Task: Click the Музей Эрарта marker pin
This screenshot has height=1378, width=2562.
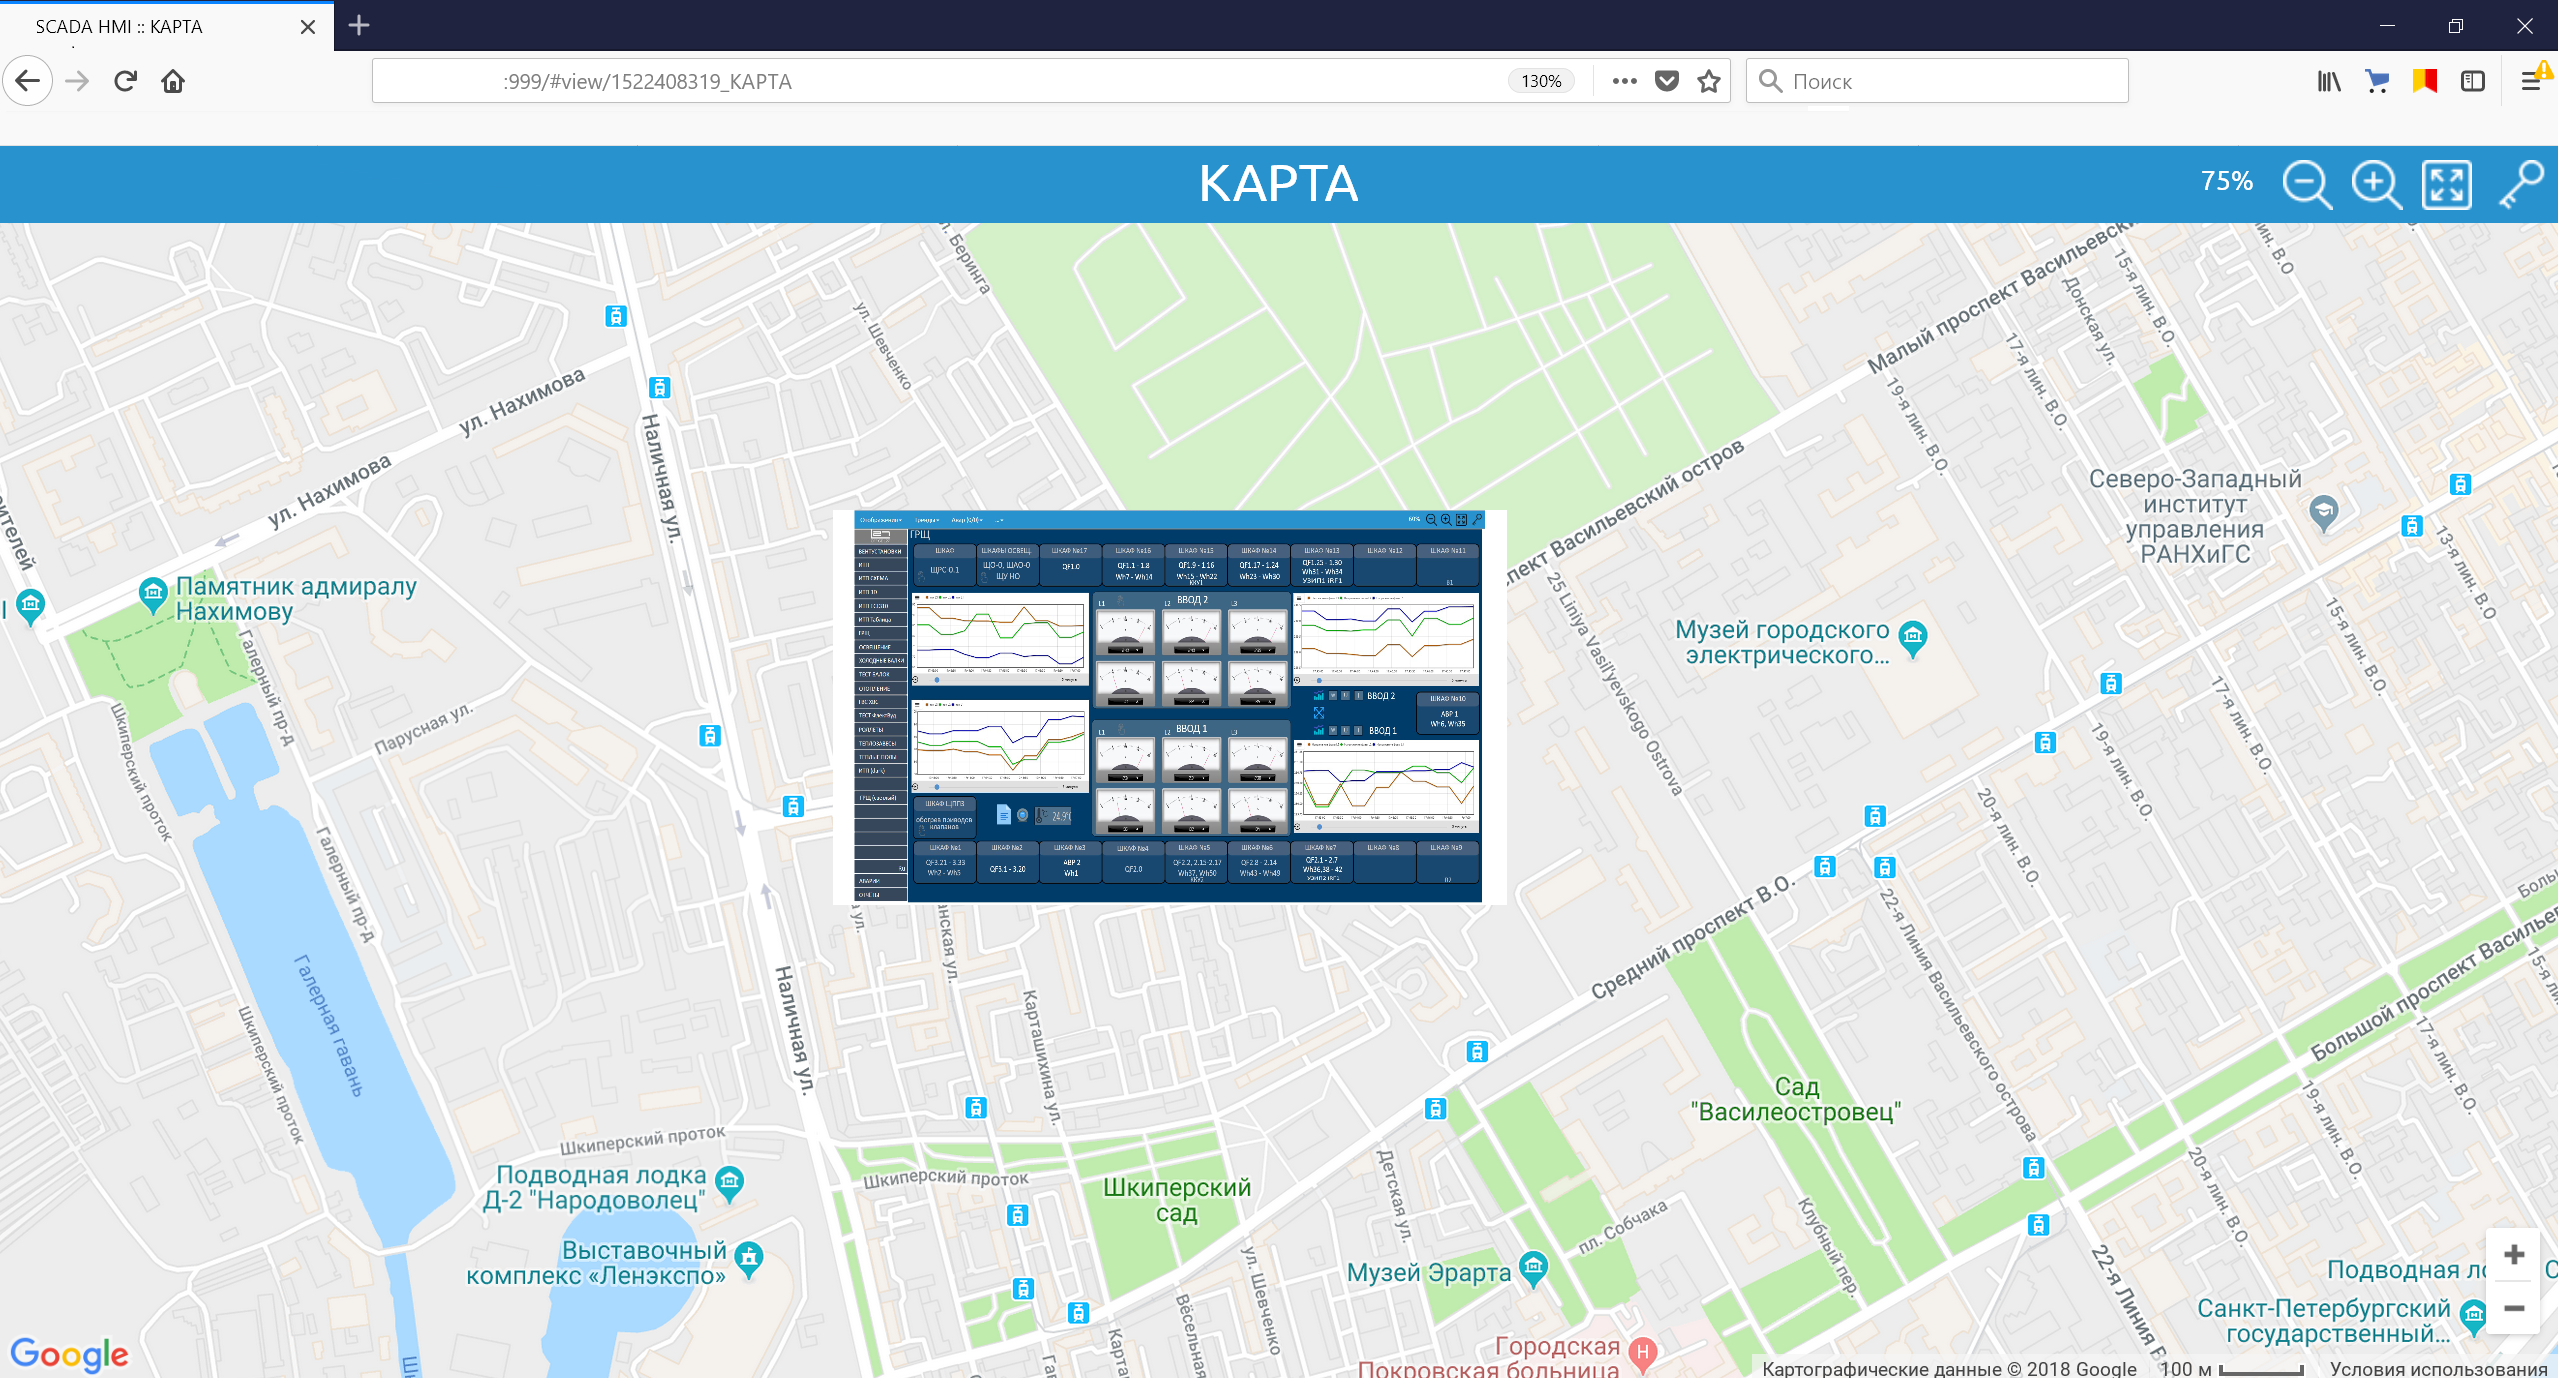Action: tap(1533, 1270)
